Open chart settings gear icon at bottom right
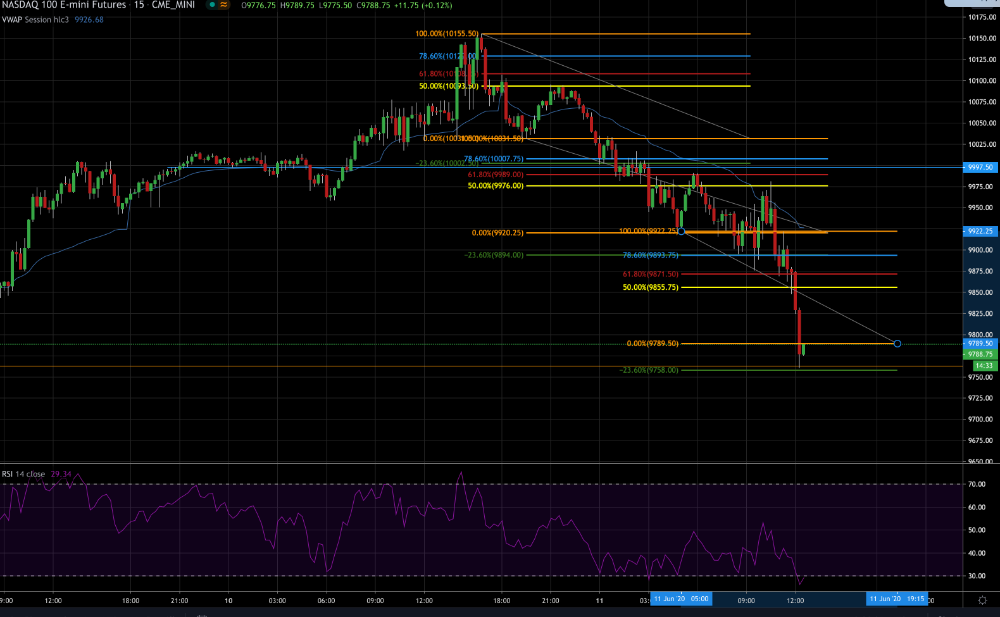 (x=982, y=600)
